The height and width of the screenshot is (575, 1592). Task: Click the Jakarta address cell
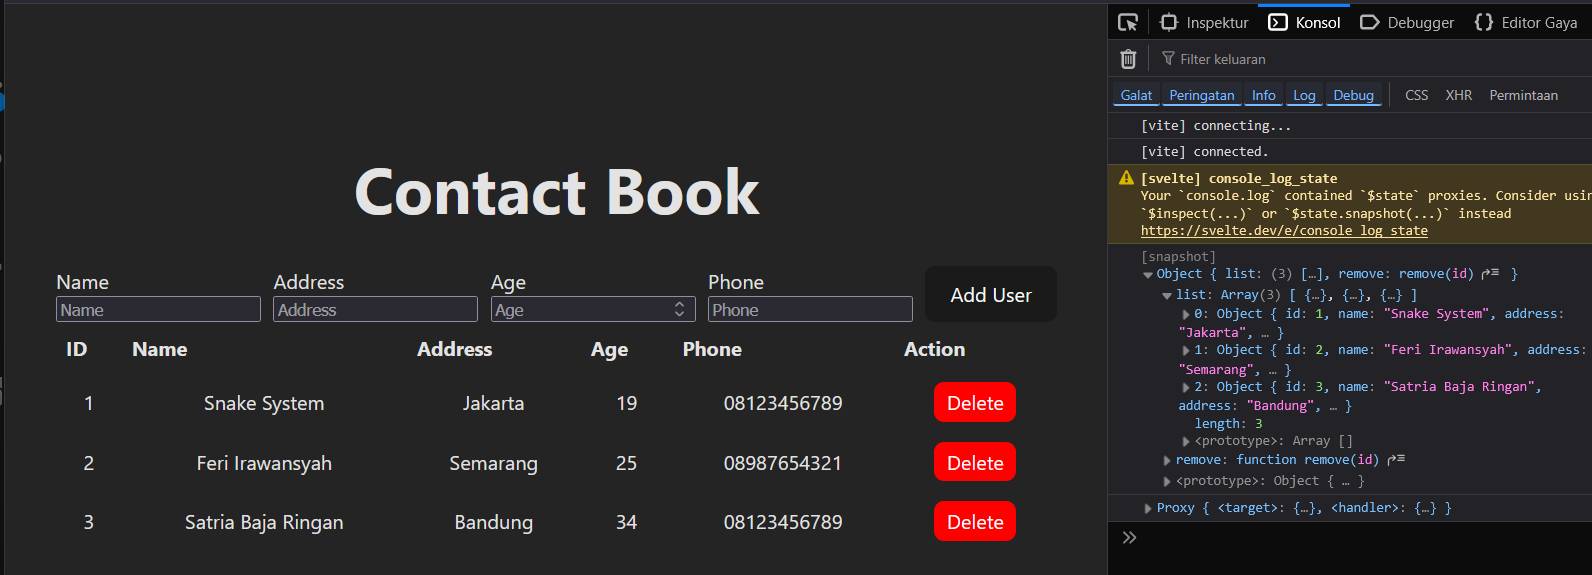pos(493,403)
